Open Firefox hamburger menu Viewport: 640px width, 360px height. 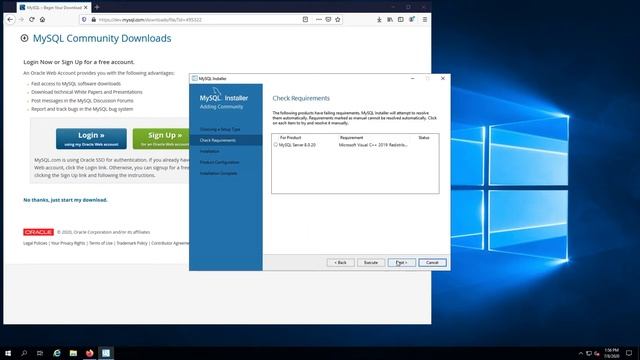(425, 19)
